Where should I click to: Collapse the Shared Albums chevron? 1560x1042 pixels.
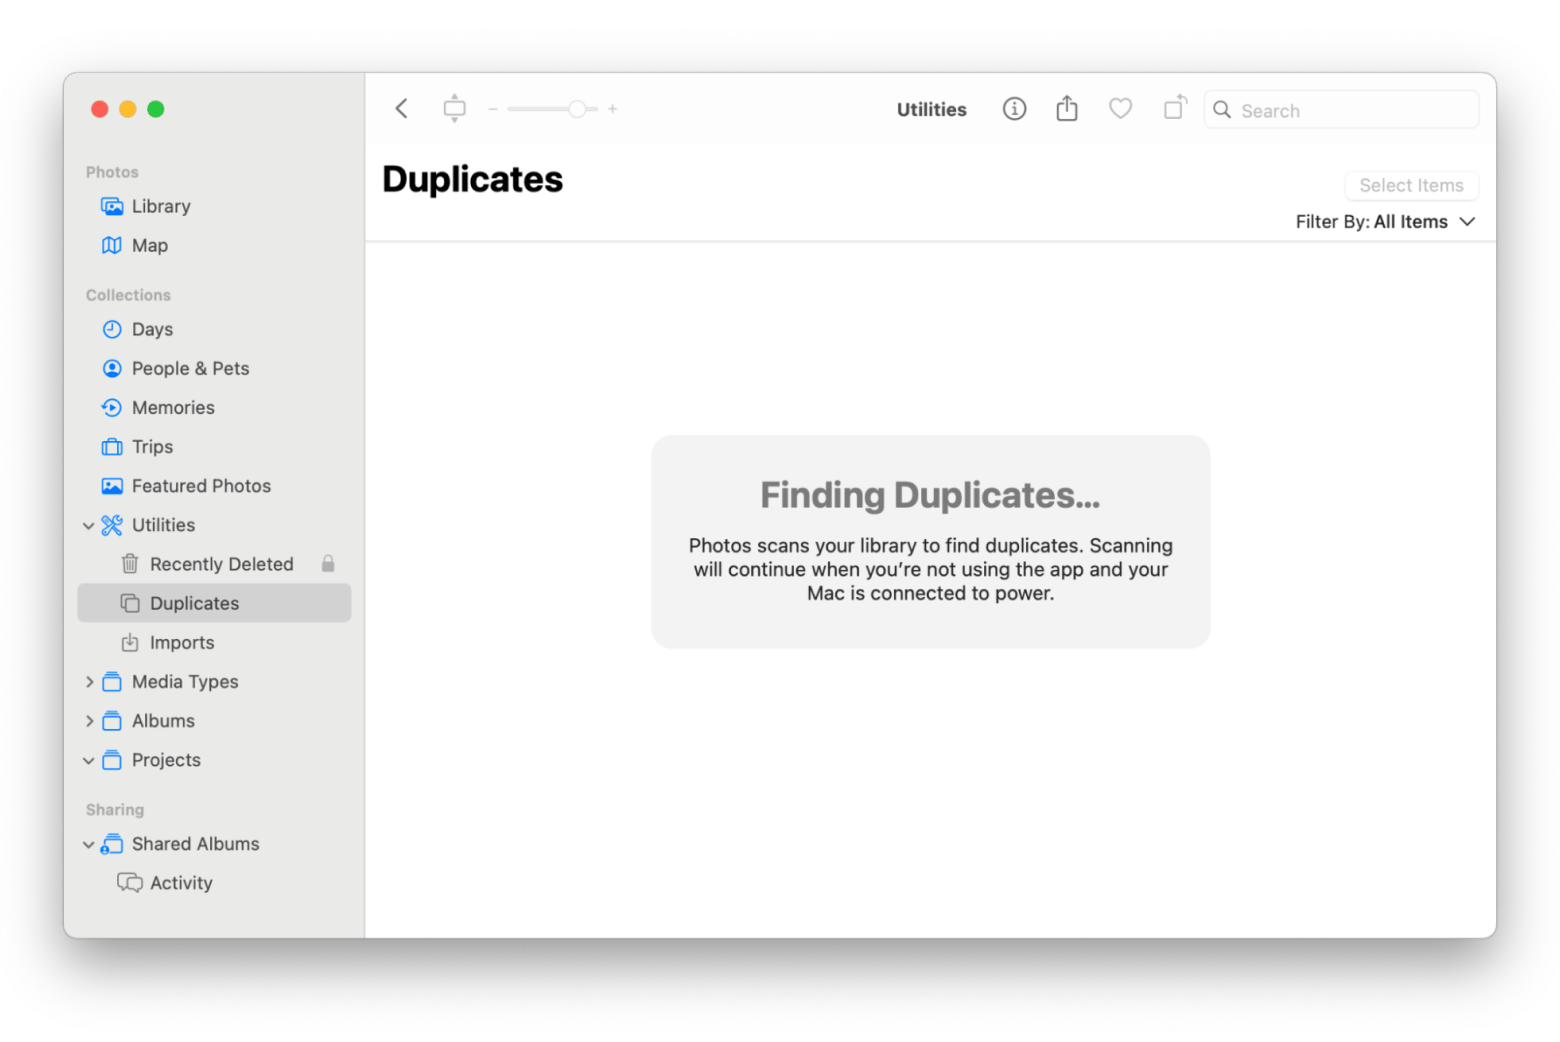(89, 844)
